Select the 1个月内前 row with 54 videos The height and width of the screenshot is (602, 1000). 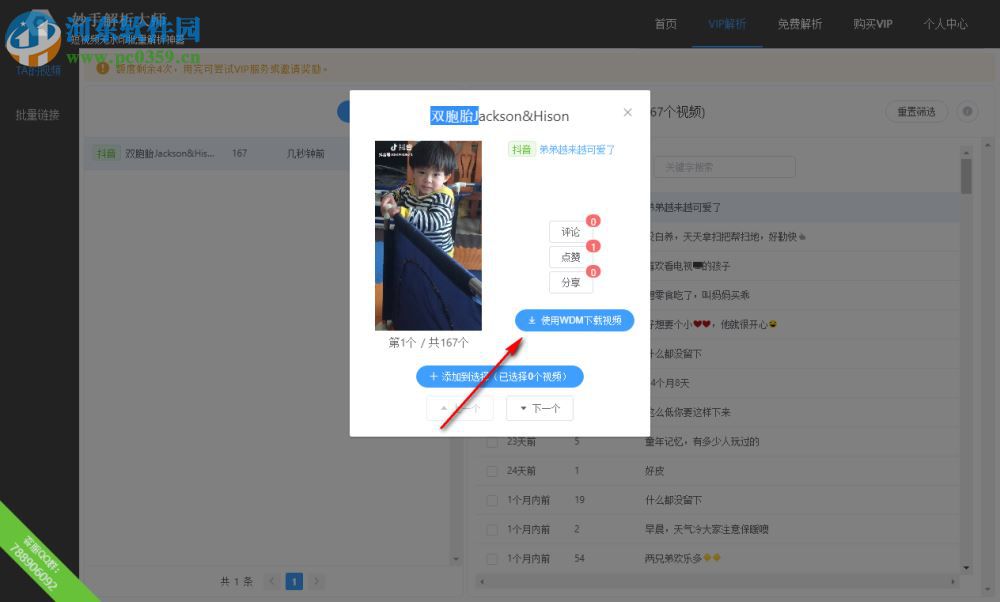491,558
